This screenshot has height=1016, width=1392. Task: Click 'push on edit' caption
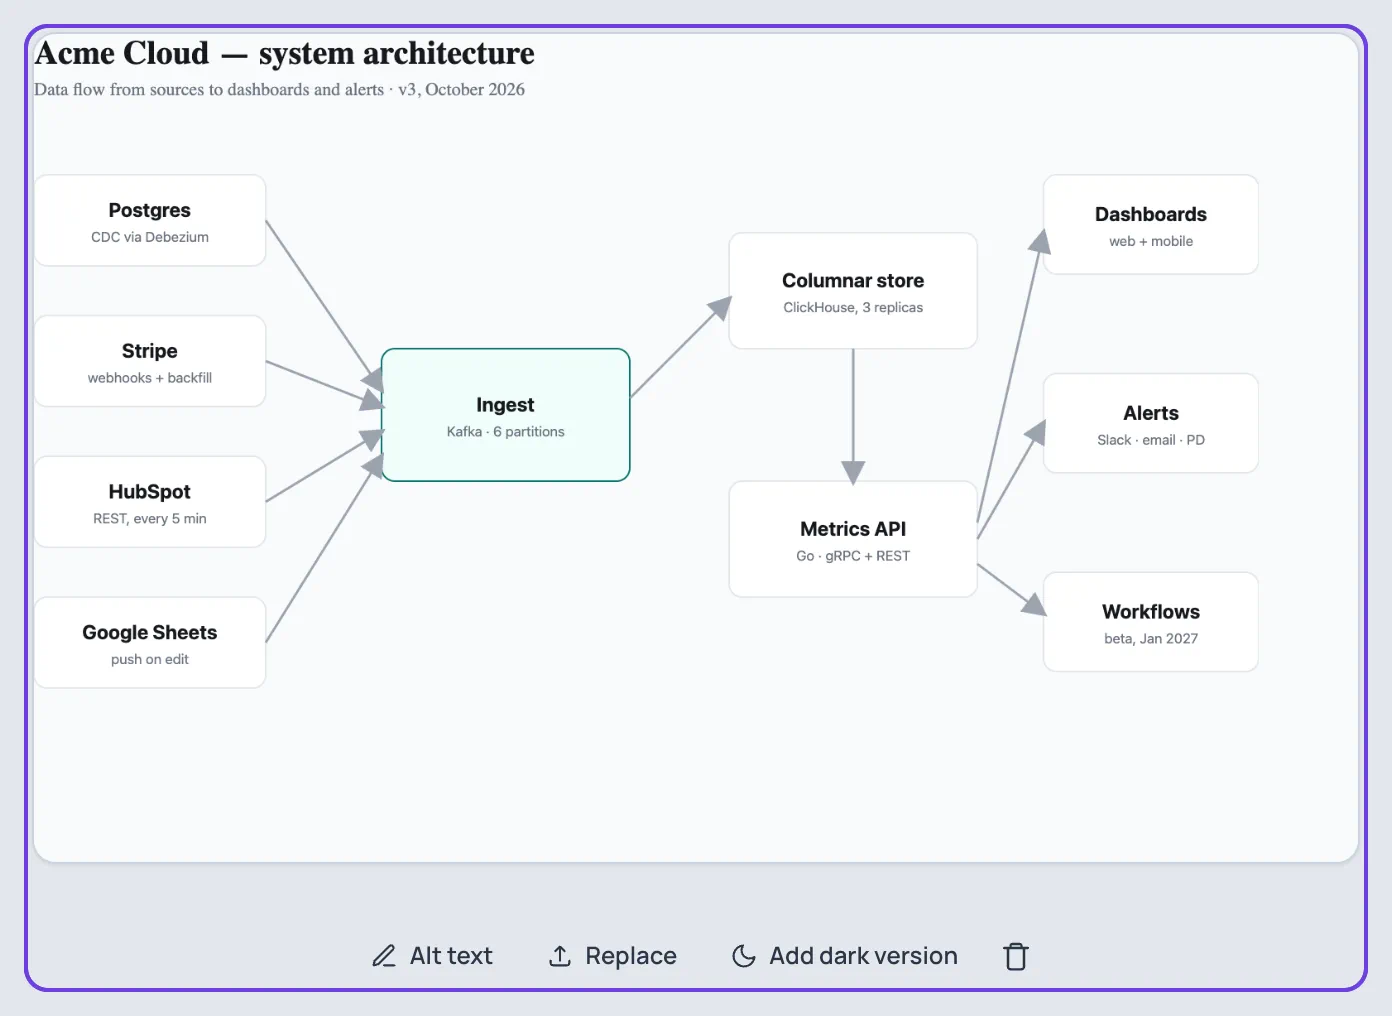point(150,660)
